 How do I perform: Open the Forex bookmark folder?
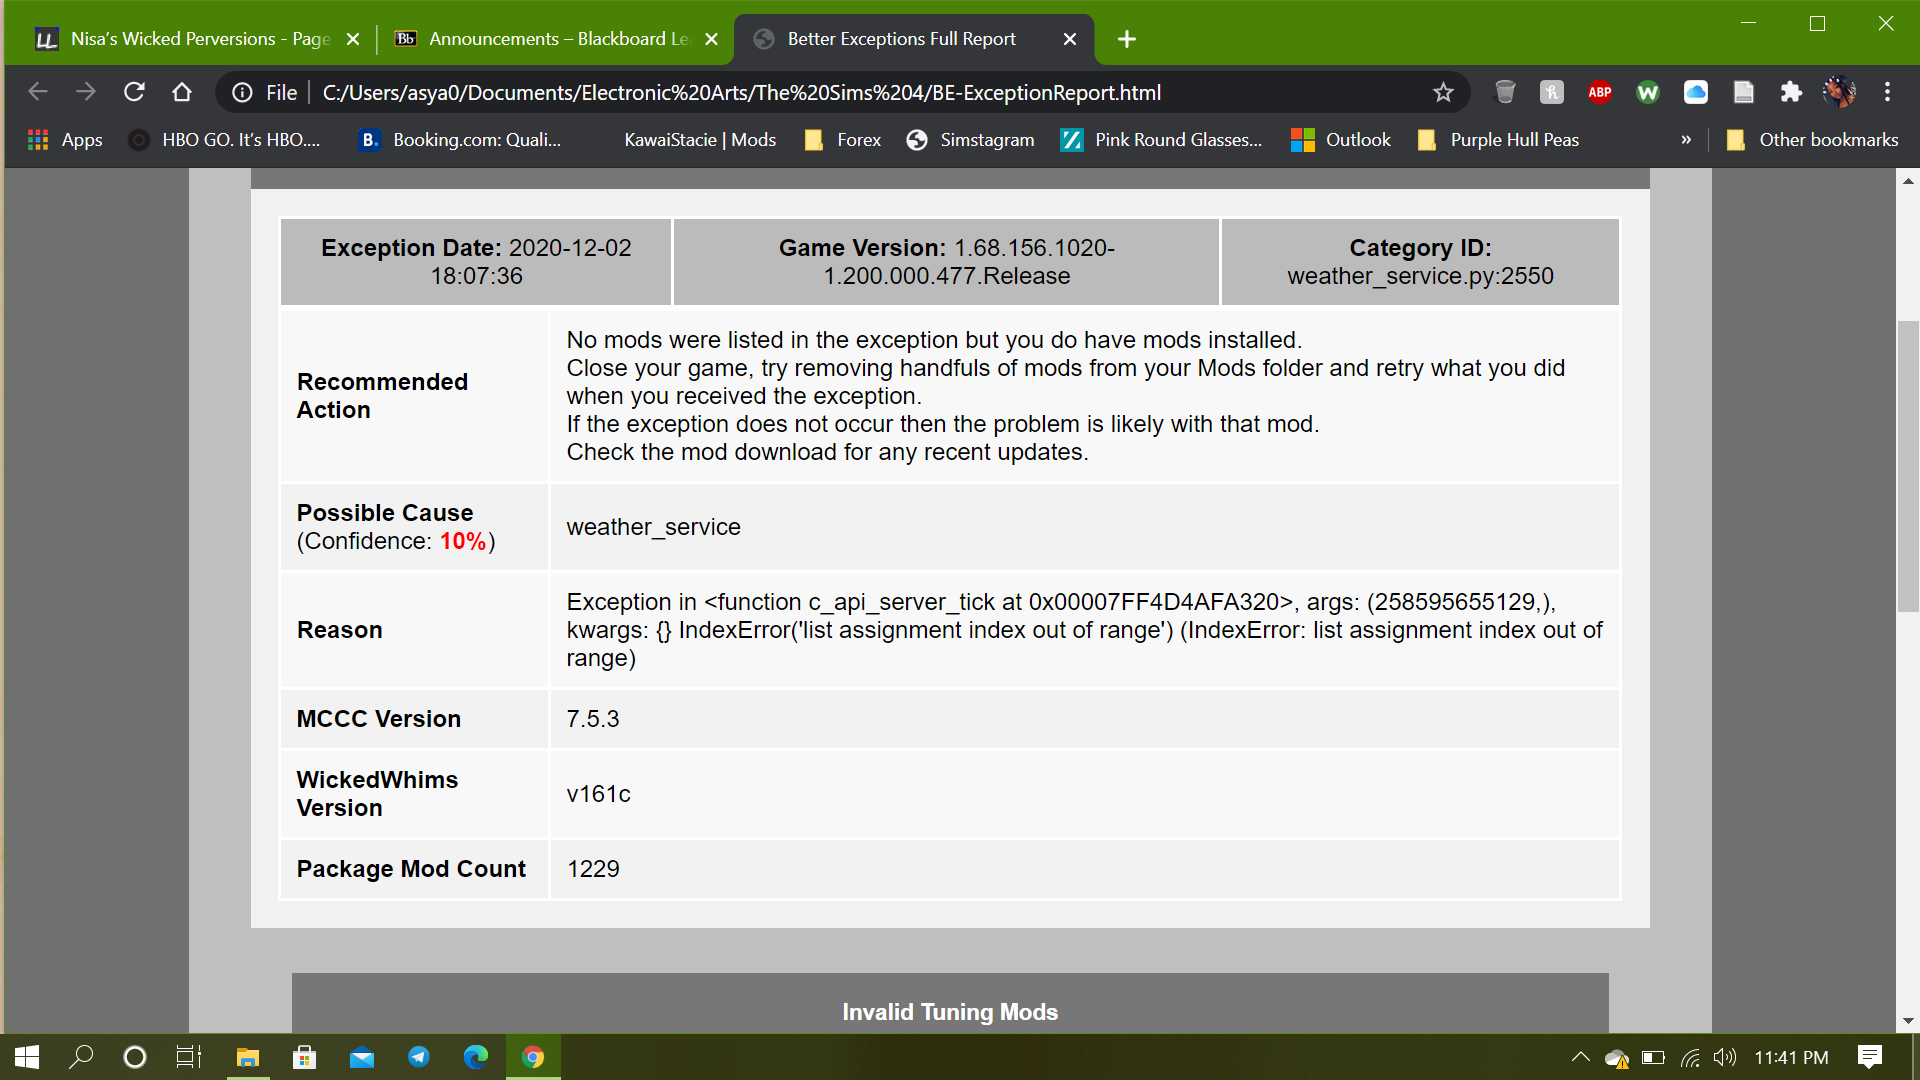[843, 140]
